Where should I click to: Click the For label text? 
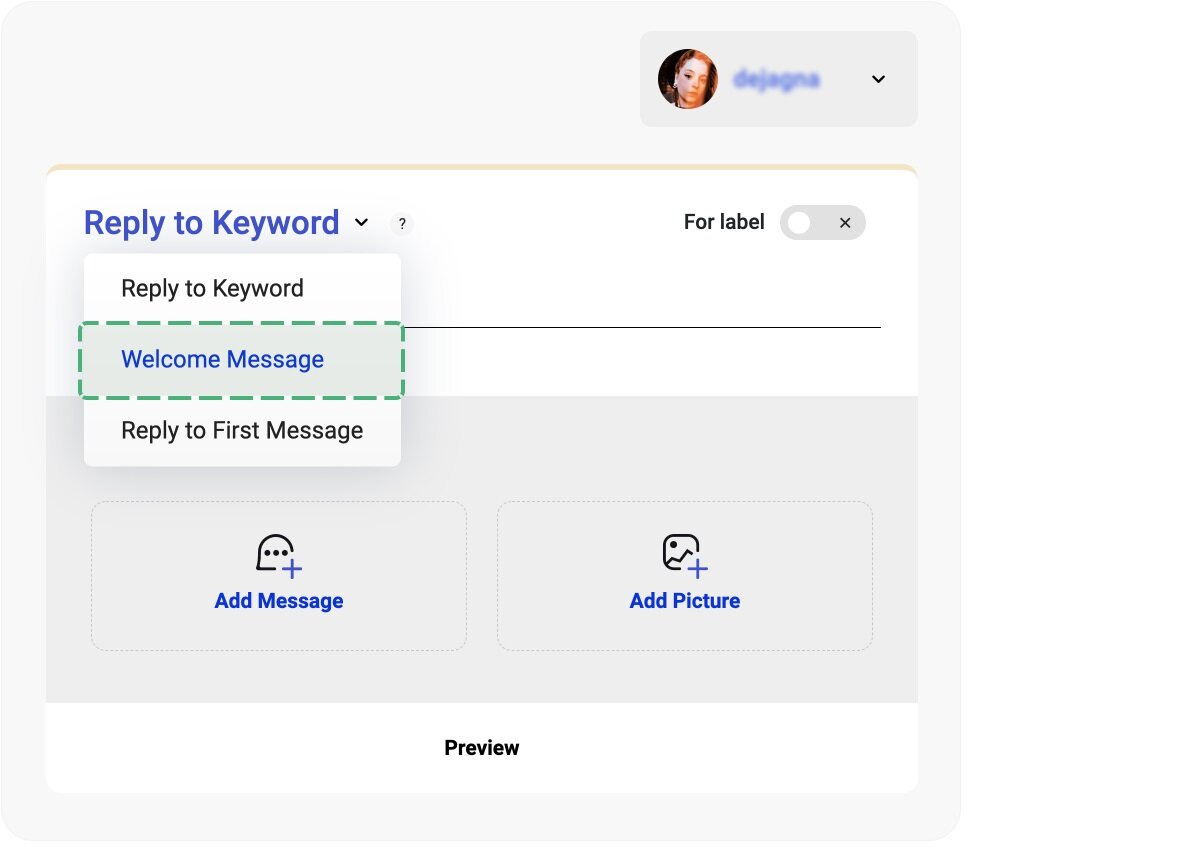click(724, 222)
